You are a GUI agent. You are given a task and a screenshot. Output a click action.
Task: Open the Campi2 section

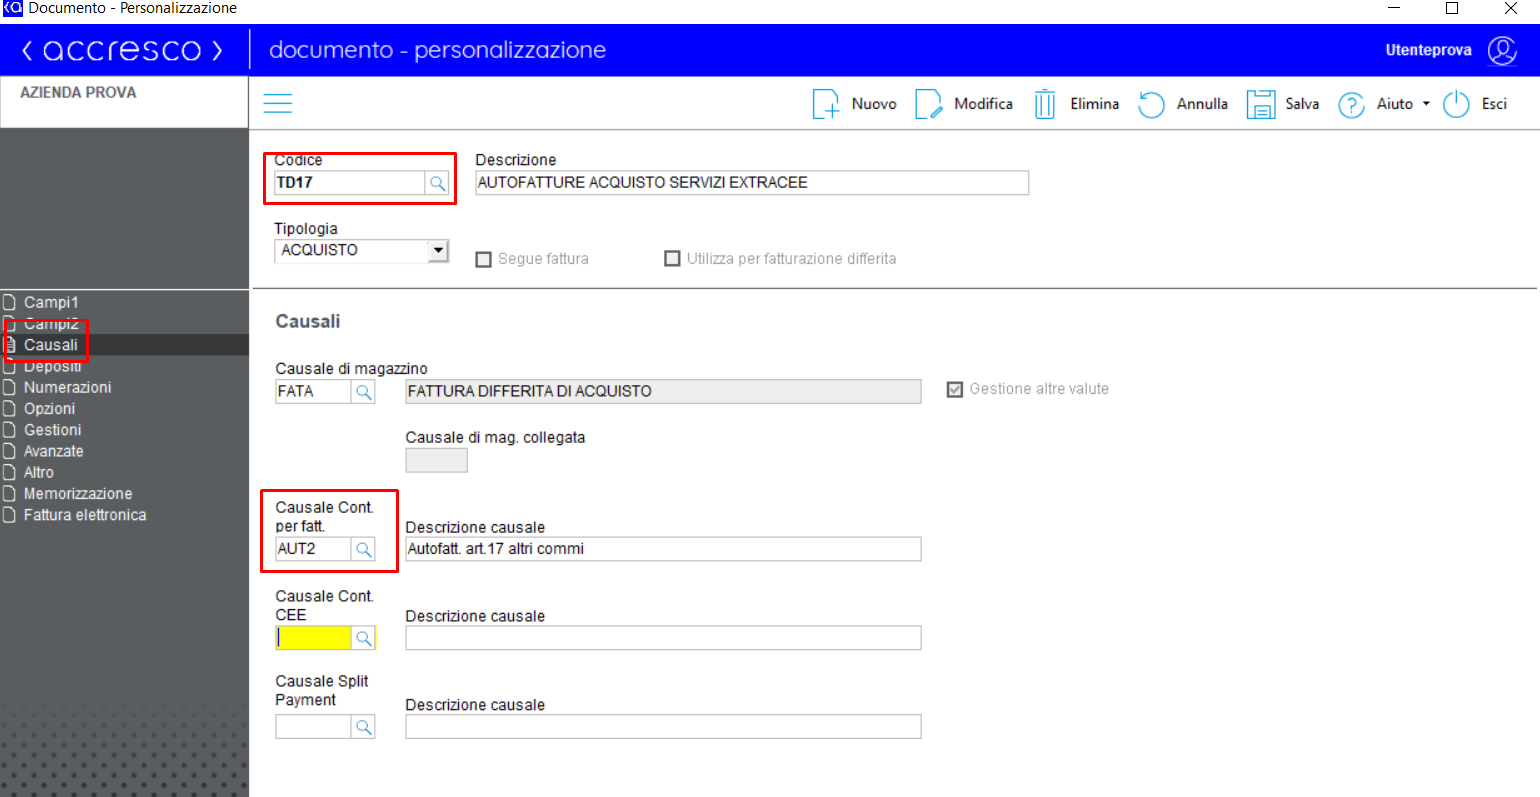[x=51, y=323]
